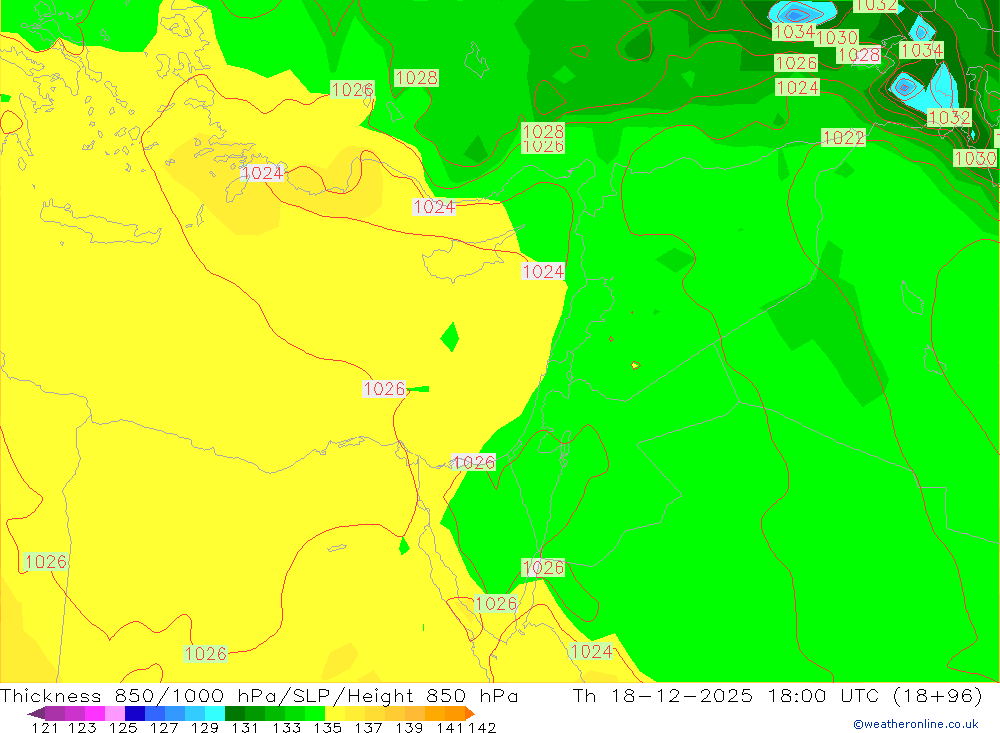Click the 1024 label over the Aegean islands
Screen dimensions: 1000x733
pyautogui.click(x=262, y=173)
